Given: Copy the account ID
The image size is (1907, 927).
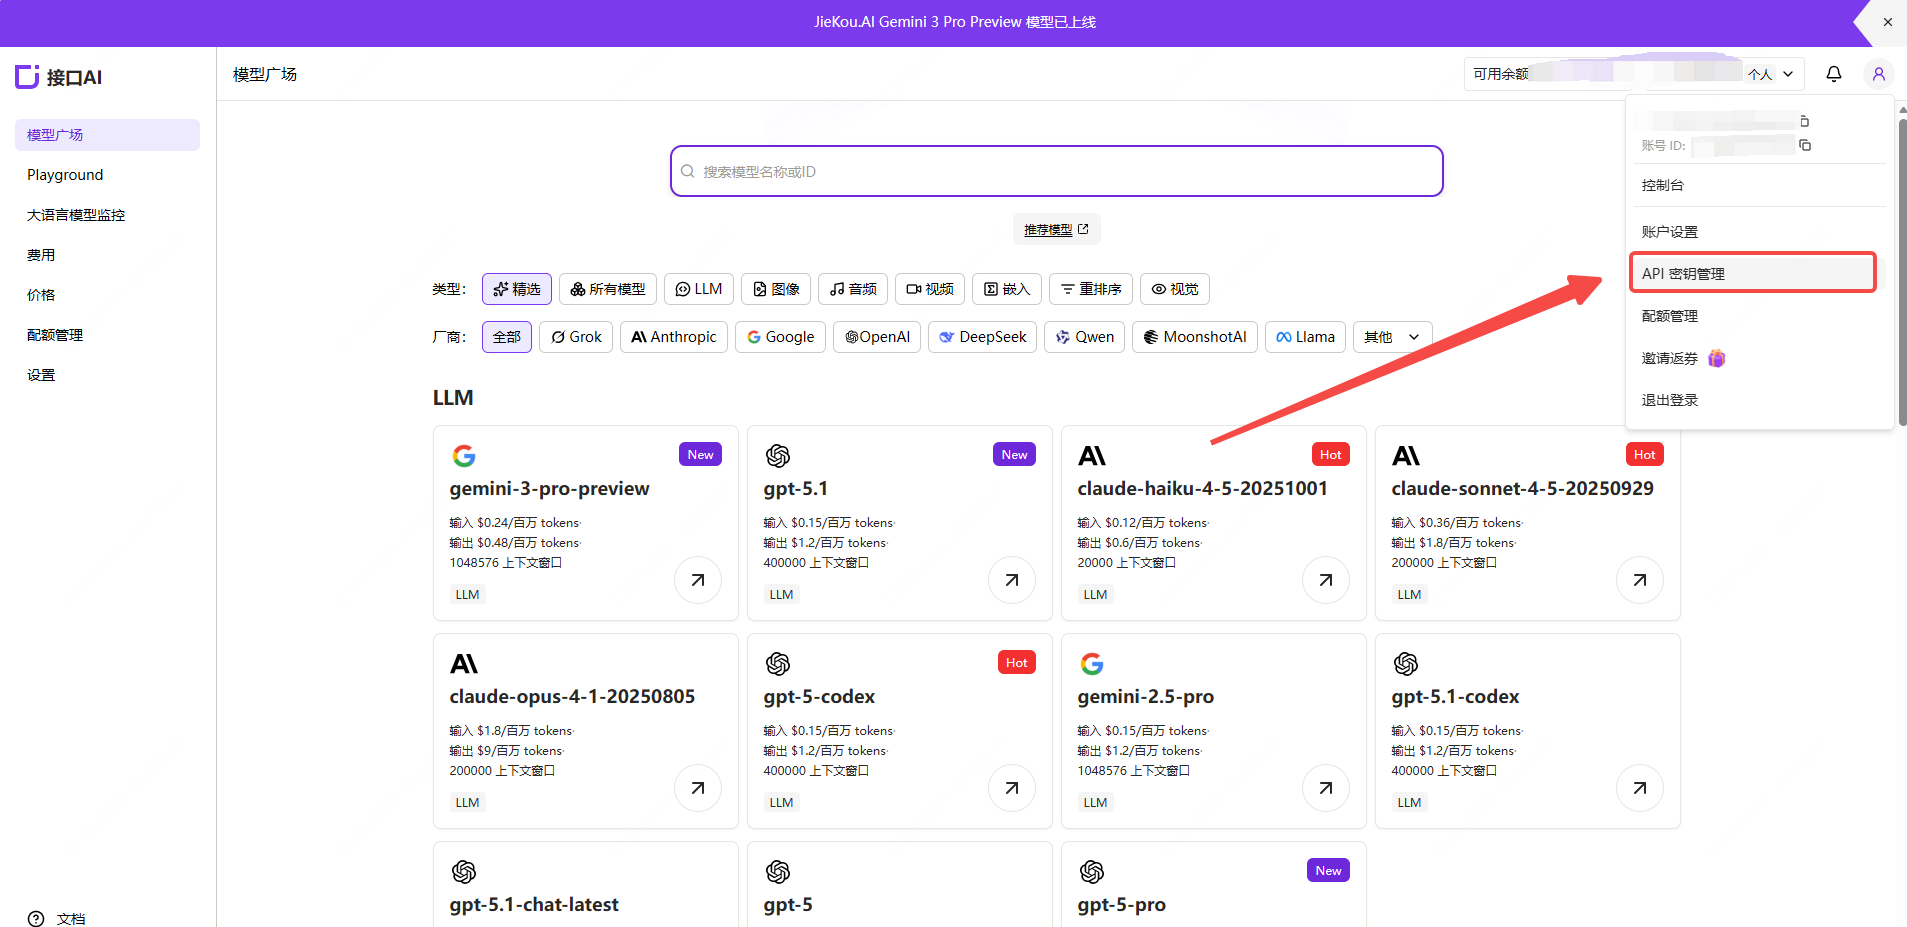Looking at the screenshot, I should click(x=1805, y=145).
